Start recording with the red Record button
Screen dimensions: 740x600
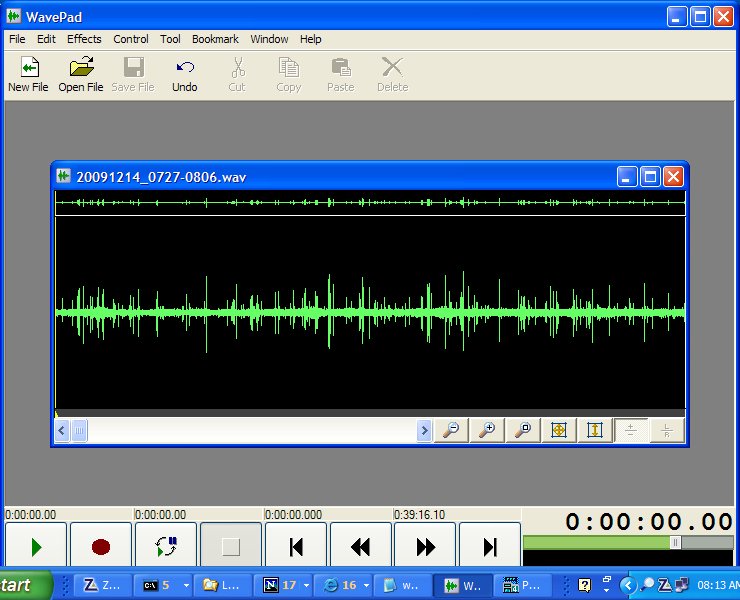click(101, 547)
